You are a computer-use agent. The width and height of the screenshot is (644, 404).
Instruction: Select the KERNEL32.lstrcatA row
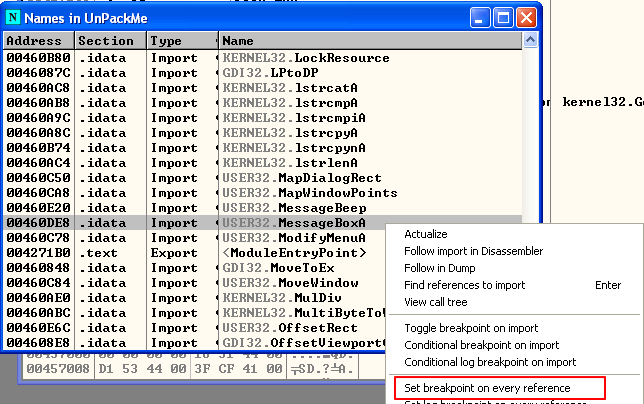coord(262,87)
